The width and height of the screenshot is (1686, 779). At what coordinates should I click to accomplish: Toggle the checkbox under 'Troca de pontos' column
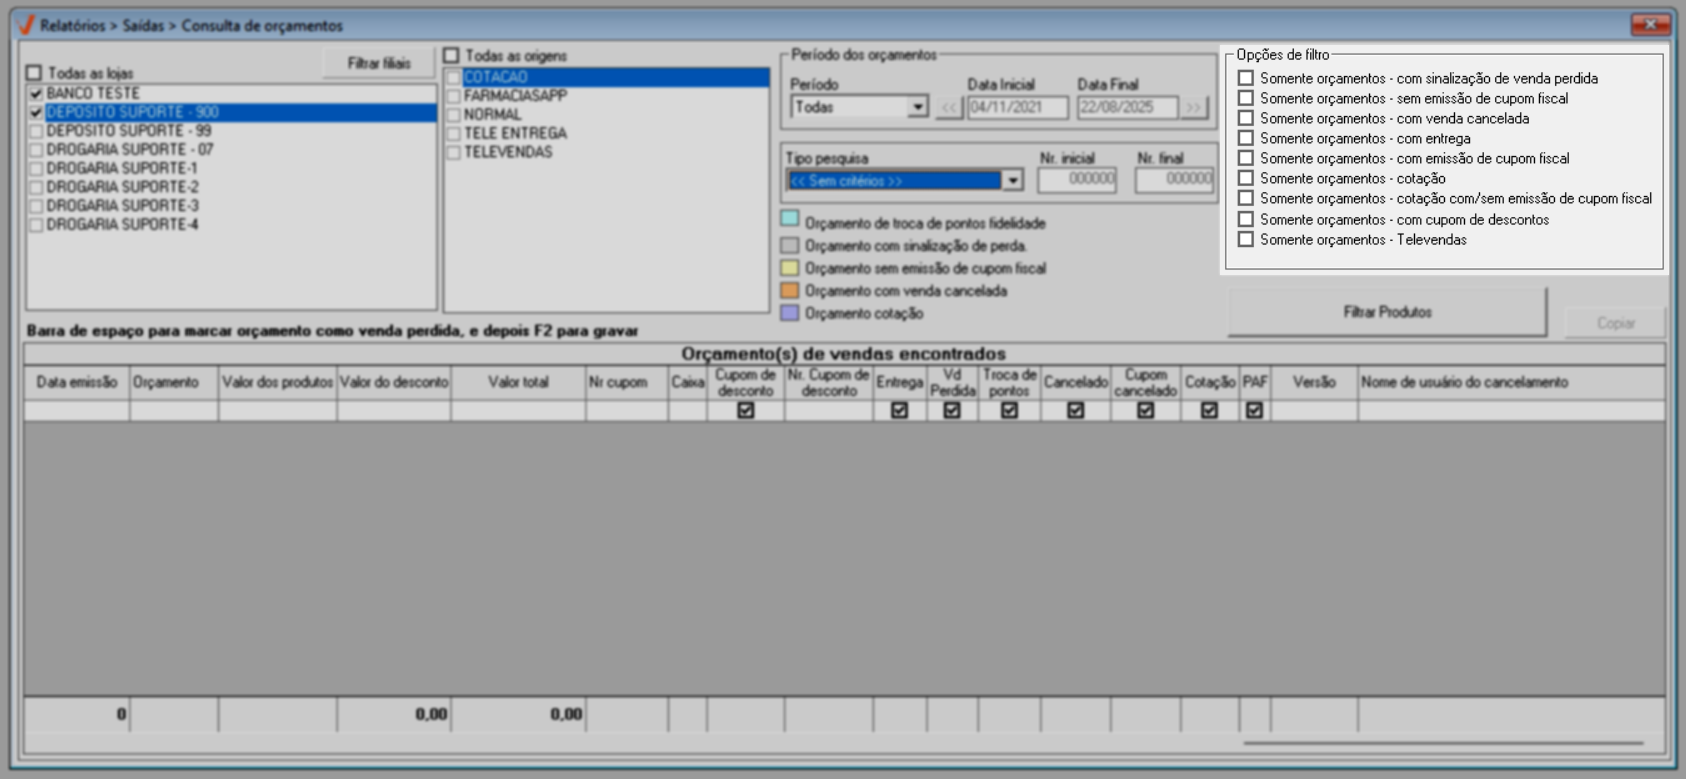coord(1009,410)
